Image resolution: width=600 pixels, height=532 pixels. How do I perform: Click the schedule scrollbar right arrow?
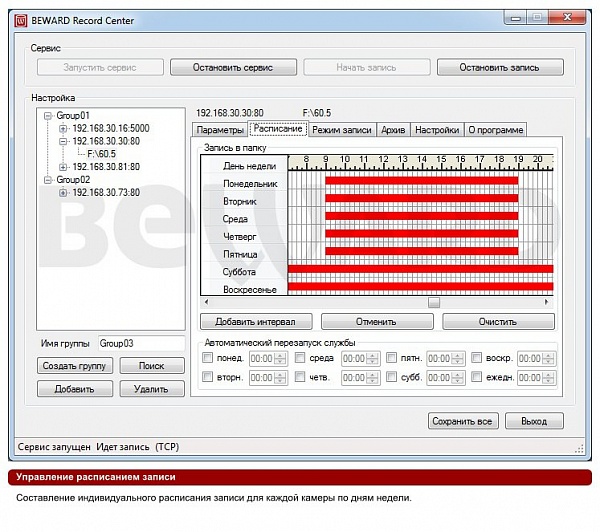pos(546,302)
